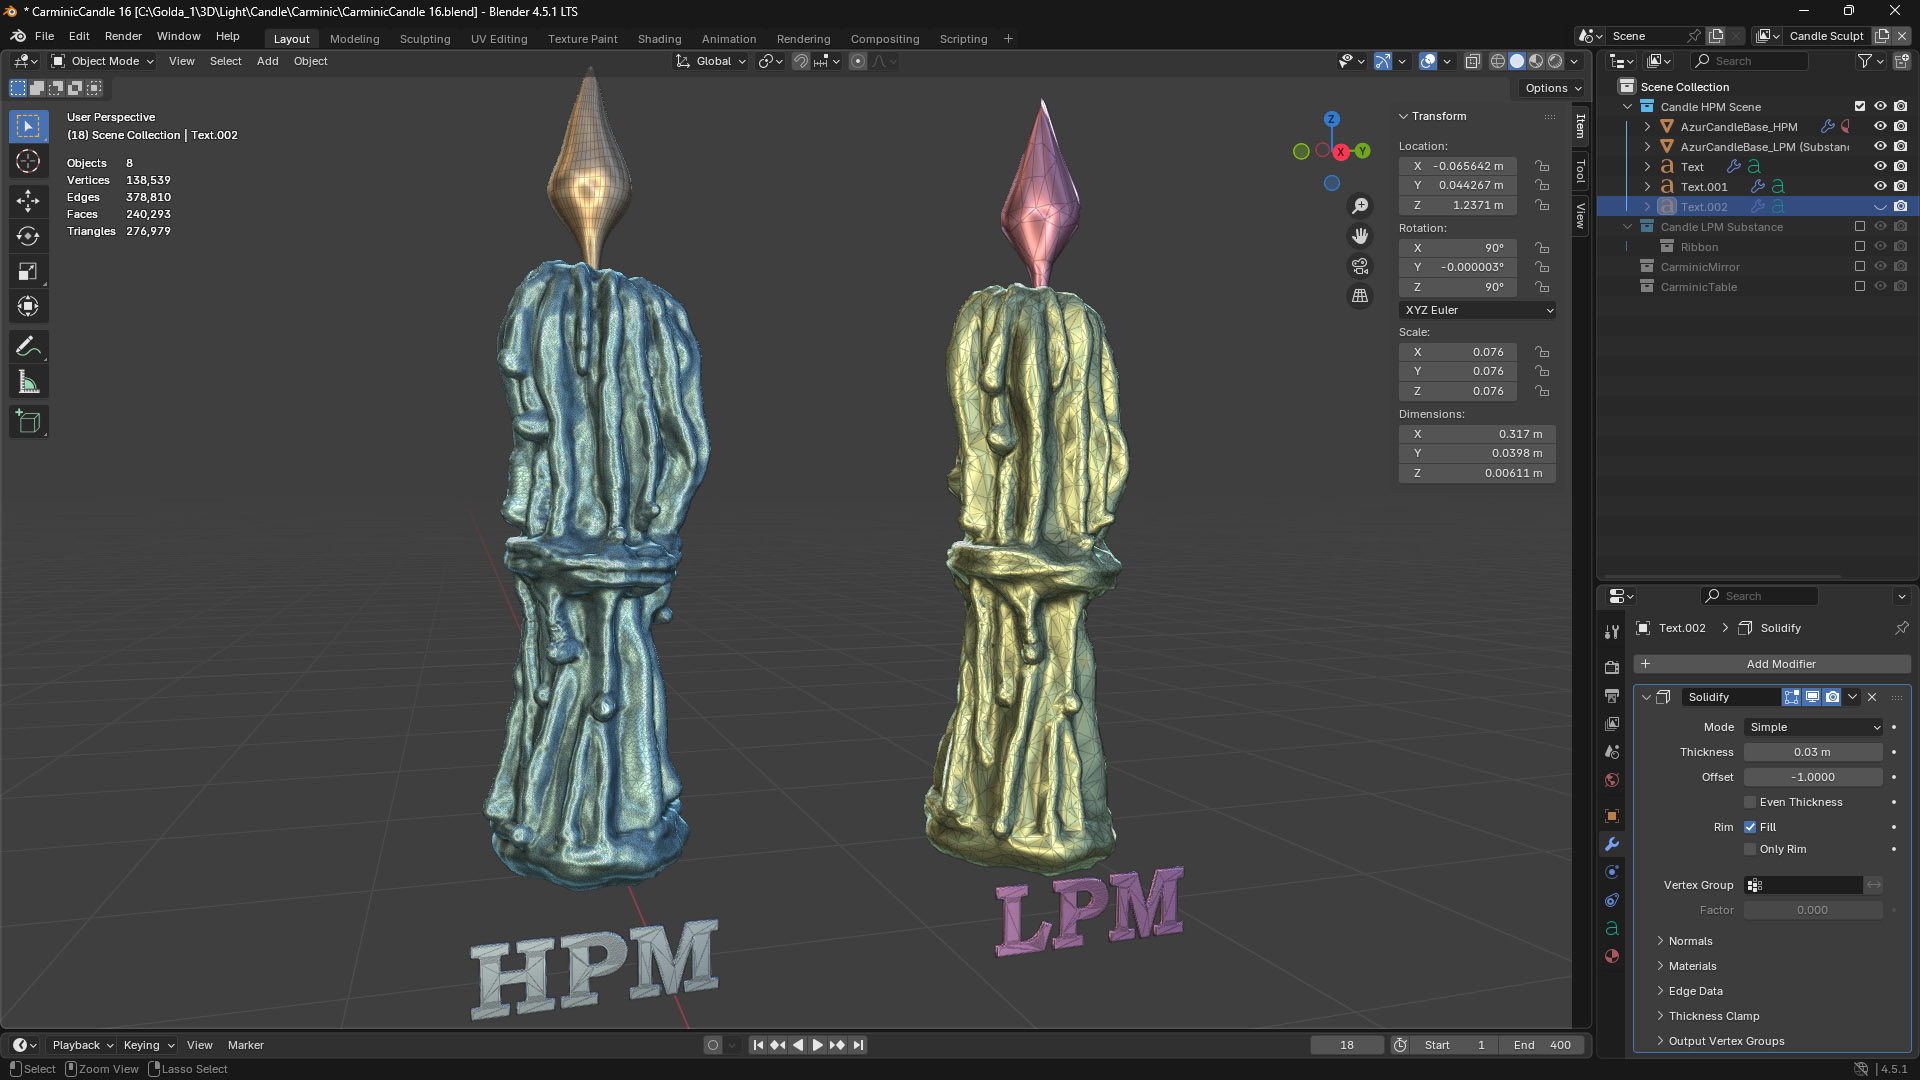Open the Render Properties tab
This screenshot has width=1920, height=1080.
(x=1611, y=667)
